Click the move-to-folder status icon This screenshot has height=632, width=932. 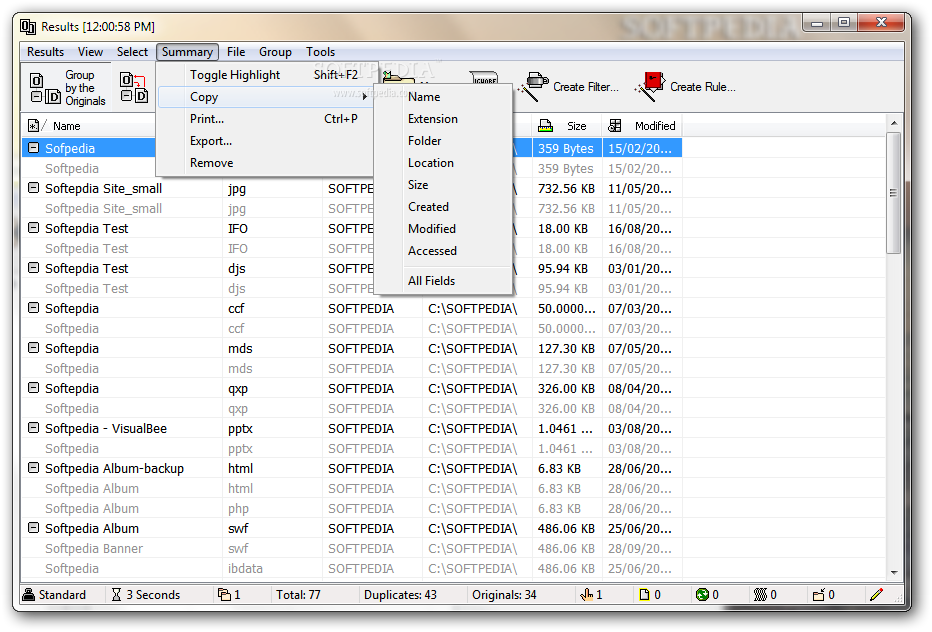[819, 594]
